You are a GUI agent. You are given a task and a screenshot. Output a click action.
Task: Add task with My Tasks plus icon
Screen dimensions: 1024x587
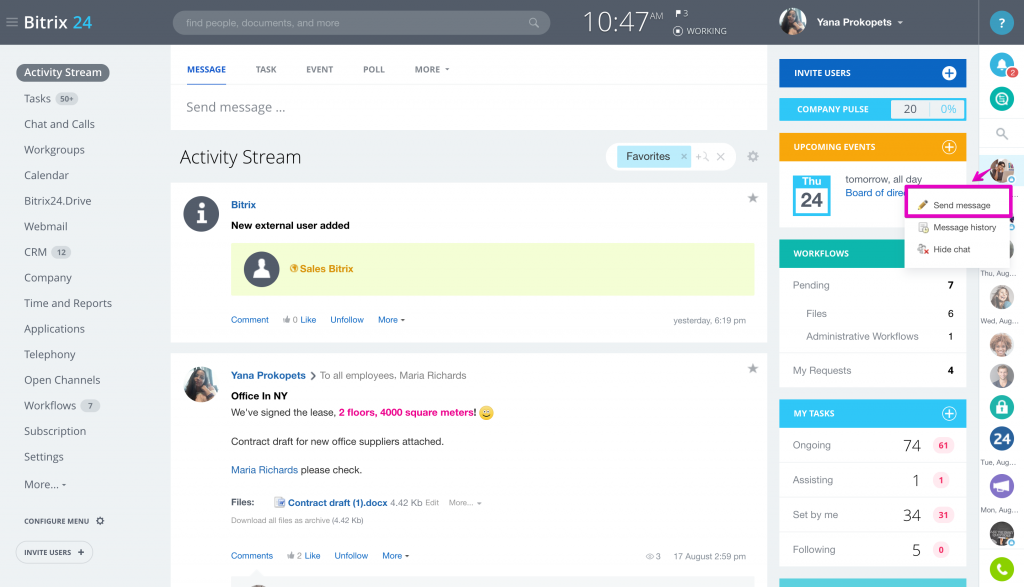click(x=949, y=413)
